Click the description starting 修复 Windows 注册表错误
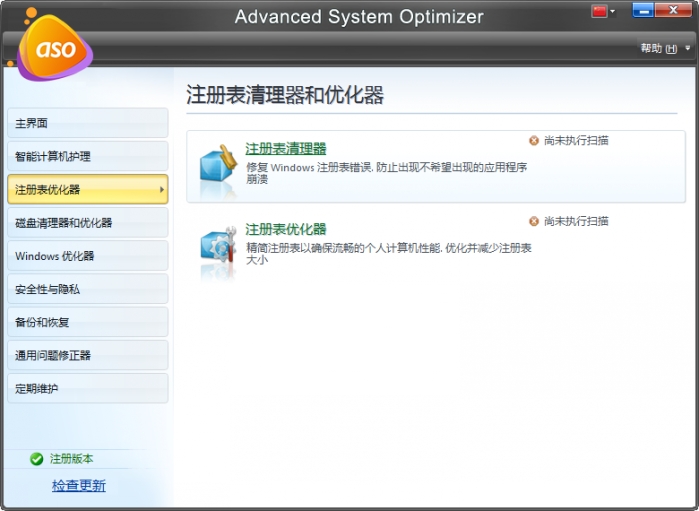The width and height of the screenshot is (699, 511). click(387, 173)
